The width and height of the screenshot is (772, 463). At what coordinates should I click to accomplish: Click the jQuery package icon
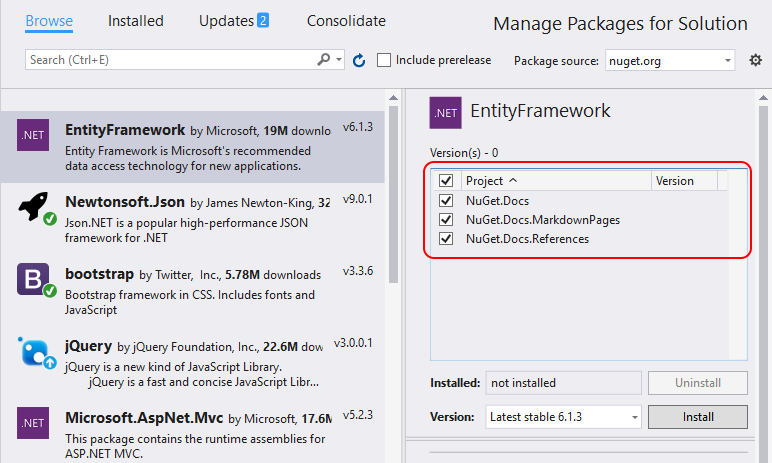click(35, 352)
